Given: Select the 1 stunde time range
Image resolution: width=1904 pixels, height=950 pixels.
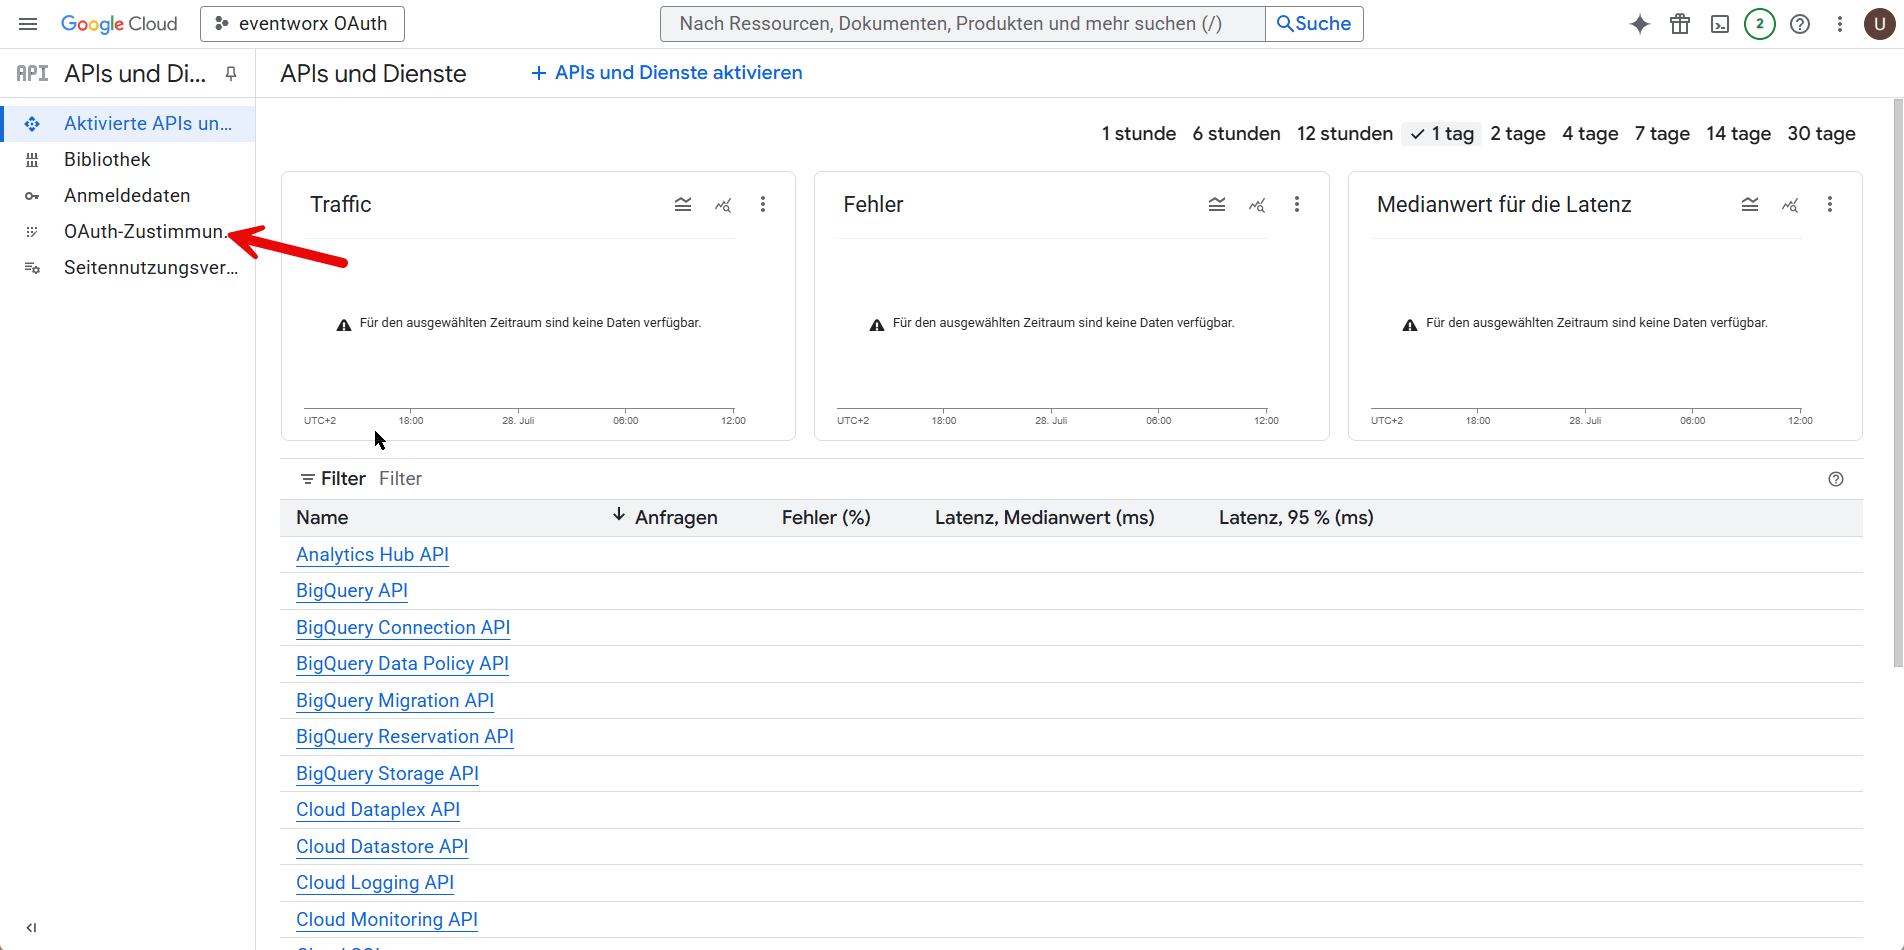Looking at the screenshot, I should 1139,134.
